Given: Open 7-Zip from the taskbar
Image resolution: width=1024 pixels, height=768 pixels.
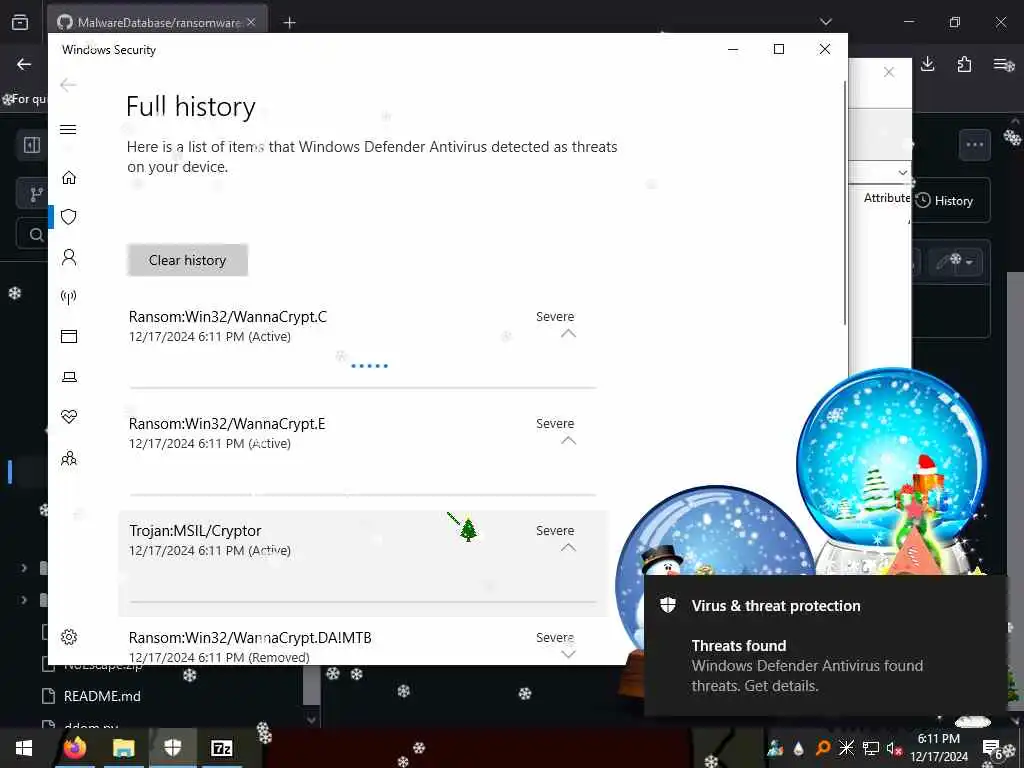Looking at the screenshot, I should click(221, 748).
